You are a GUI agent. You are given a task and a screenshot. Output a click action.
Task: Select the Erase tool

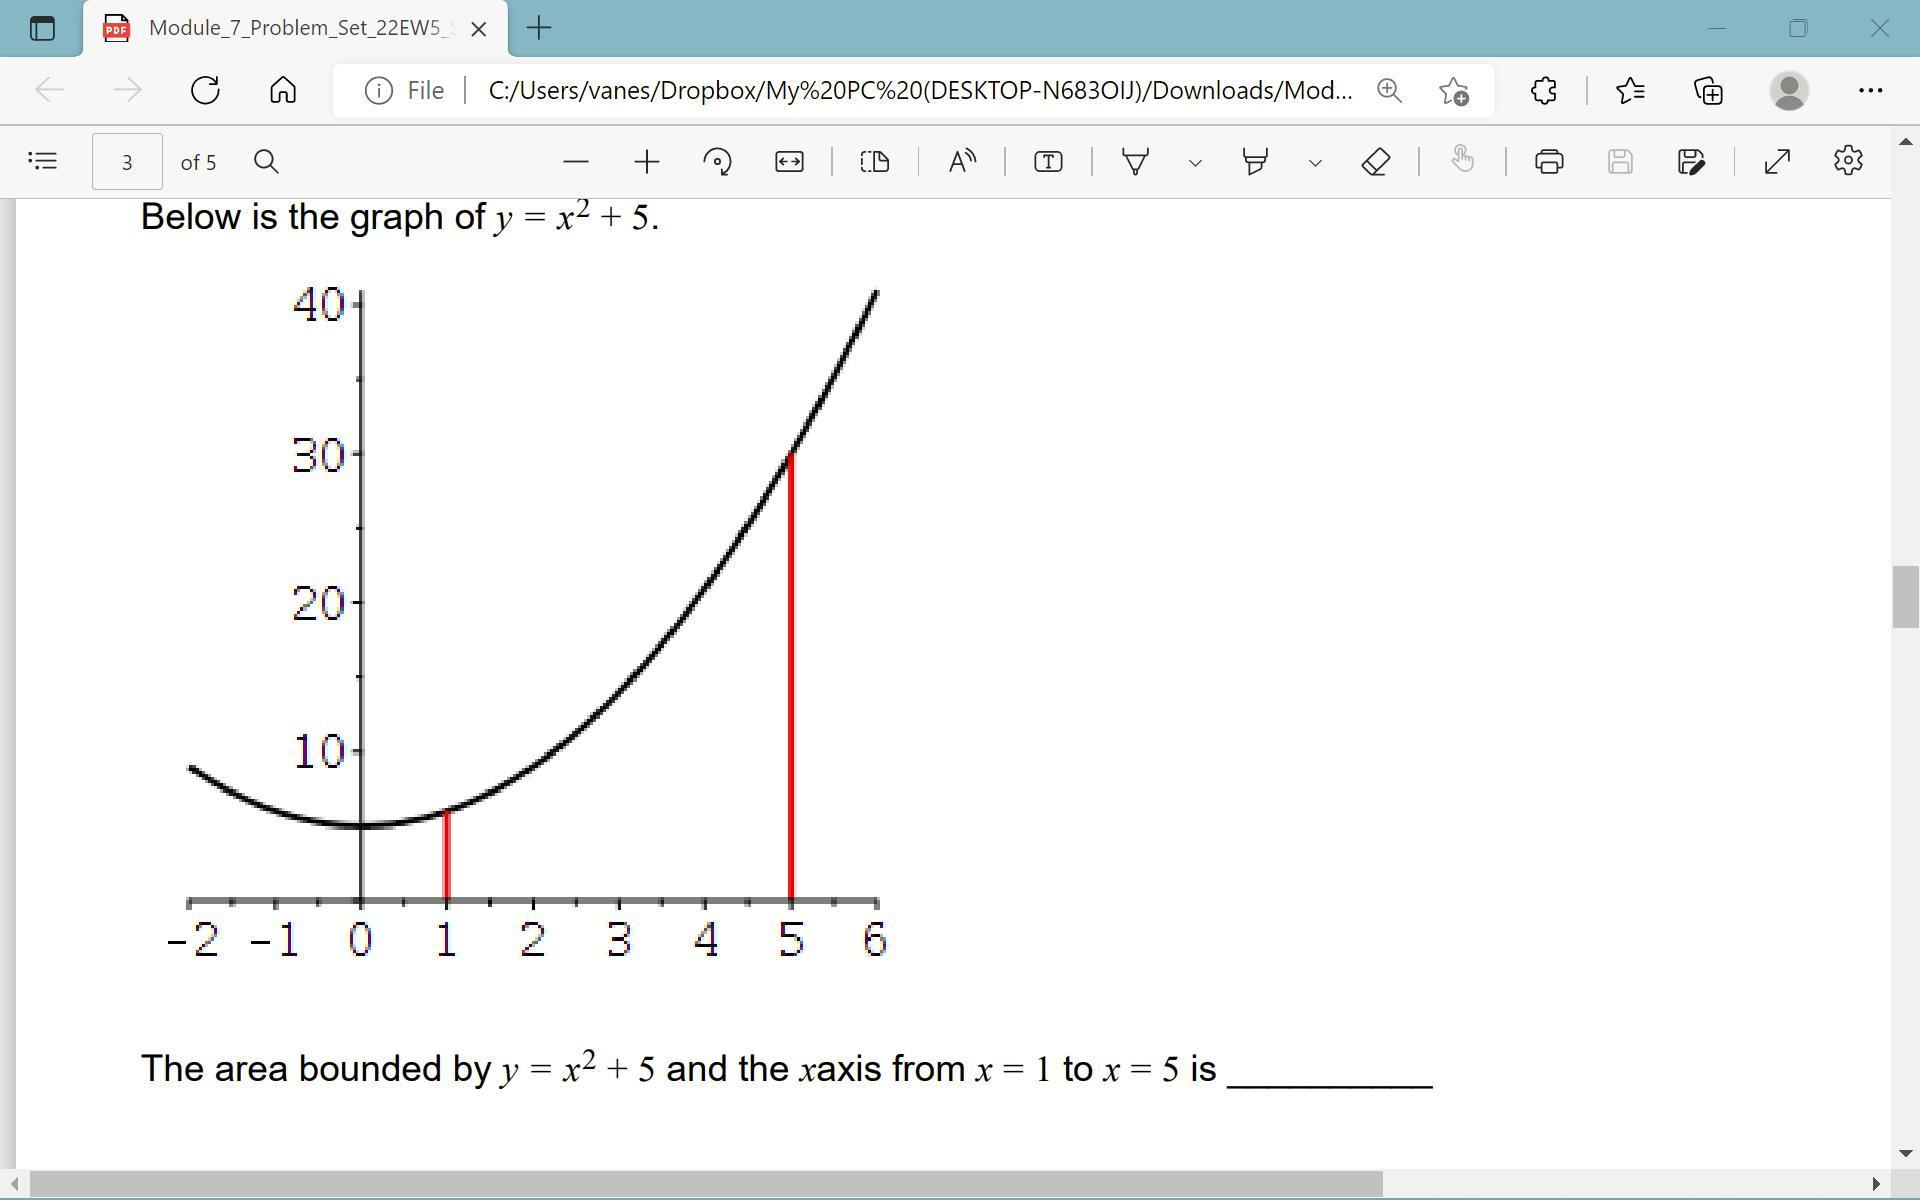coord(1376,161)
